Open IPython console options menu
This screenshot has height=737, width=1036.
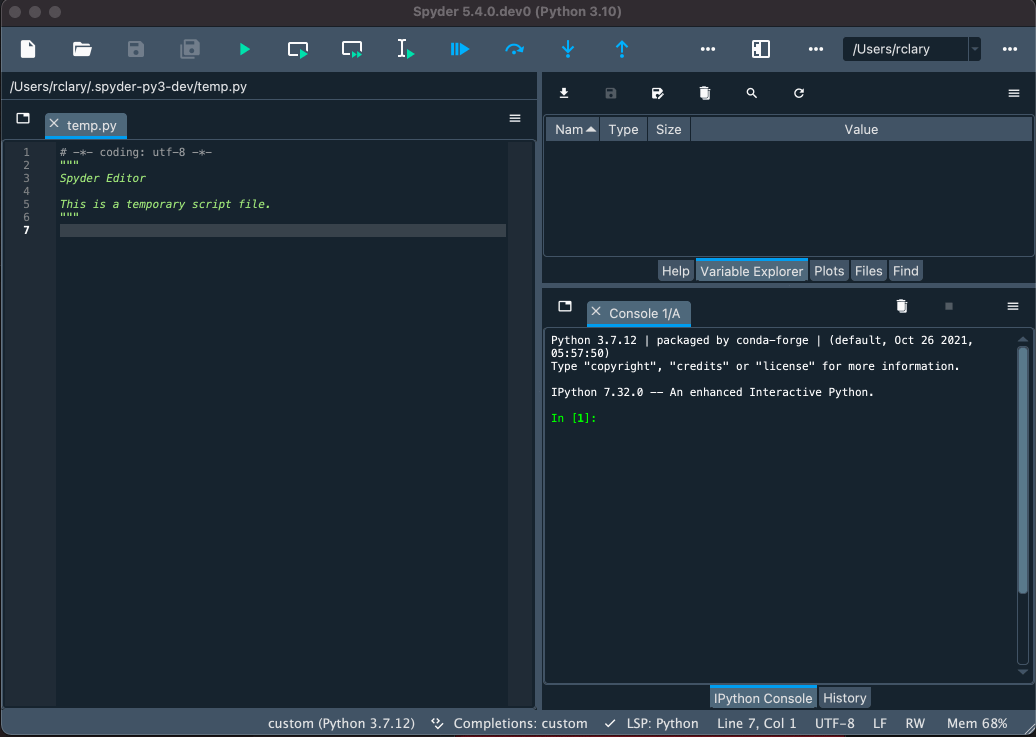point(1013,306)
